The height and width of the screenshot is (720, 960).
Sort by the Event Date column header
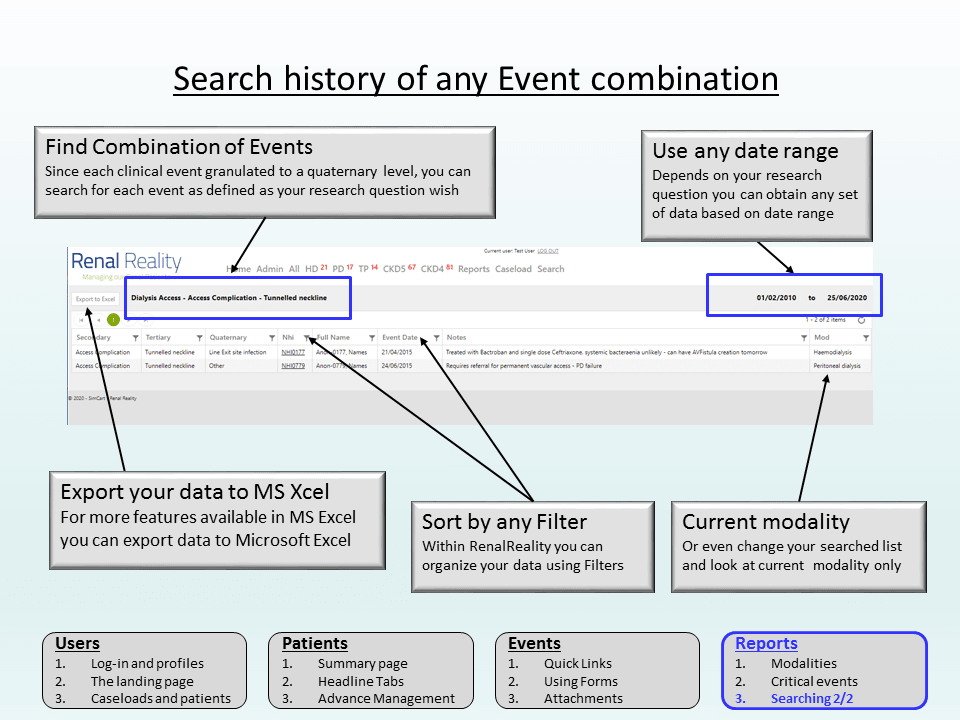pos(400,338)
